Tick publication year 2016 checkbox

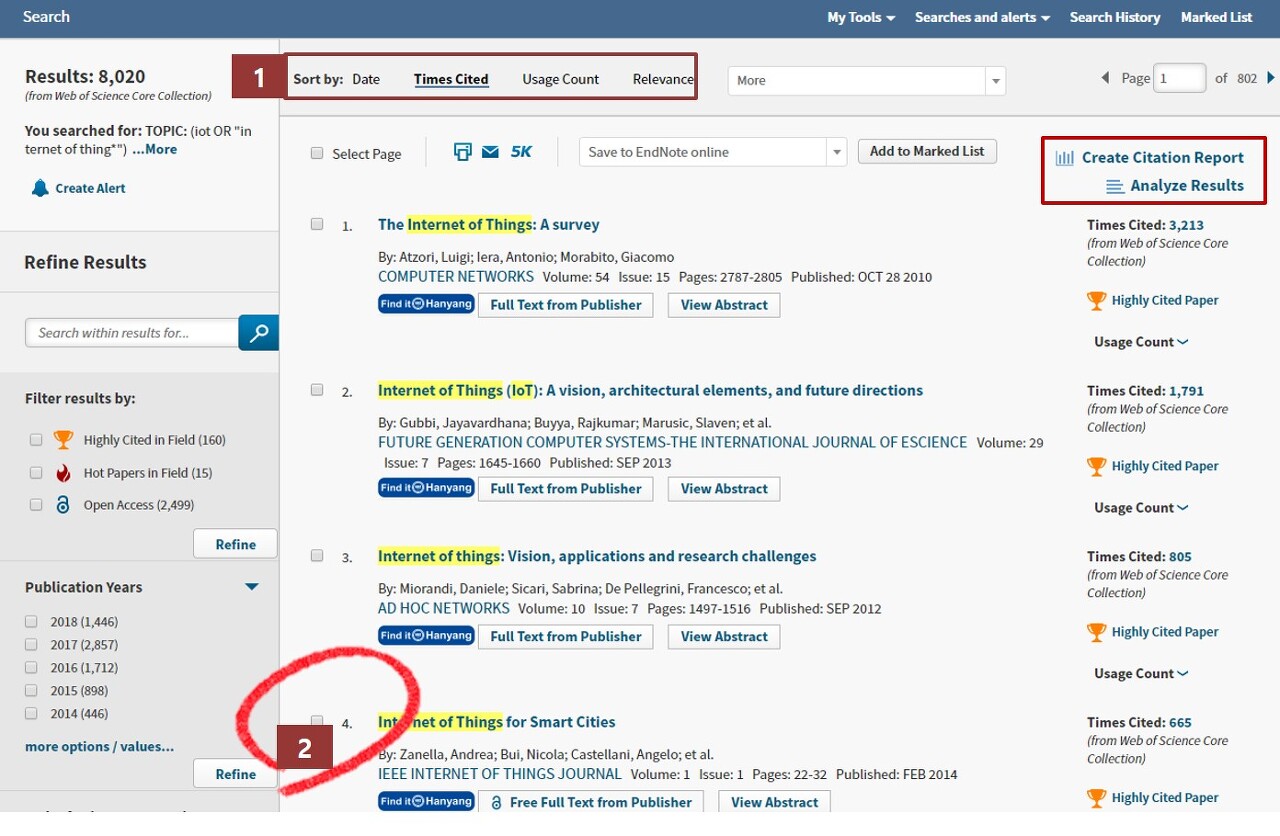tap(31, 668)
